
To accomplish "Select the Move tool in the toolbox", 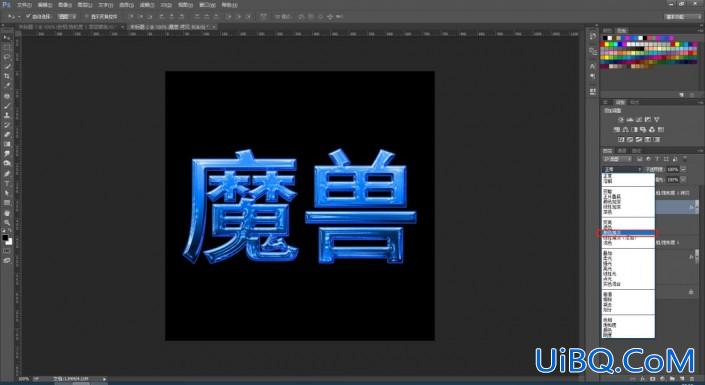I will 7,38.
